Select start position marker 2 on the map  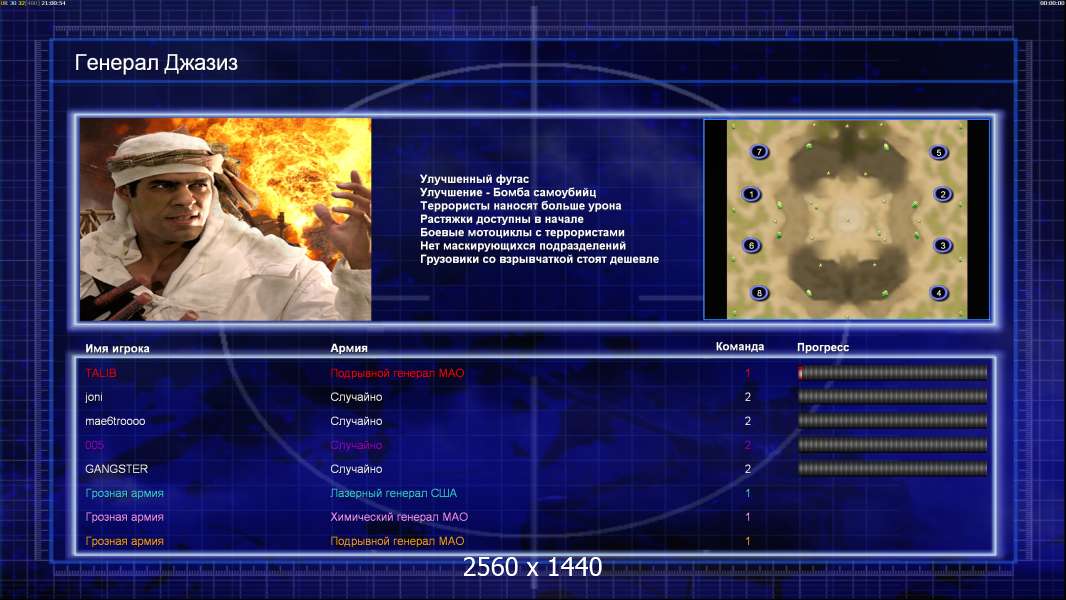[943, 194]
